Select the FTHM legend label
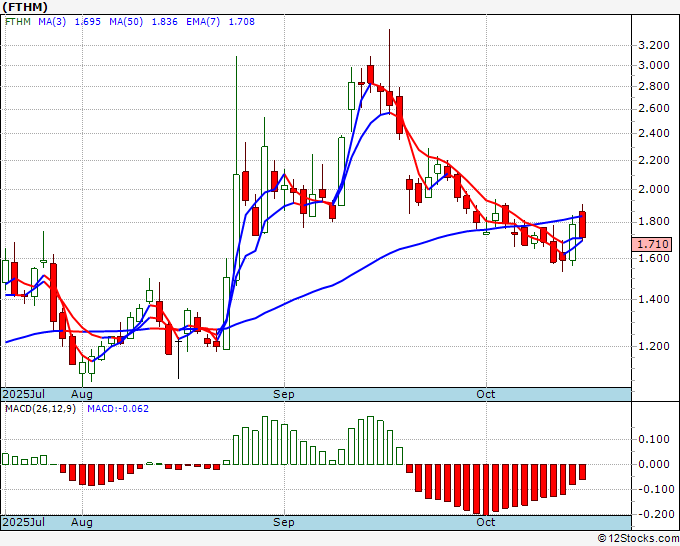This screenshot has height=546, width=680. (x=17, y=22)
